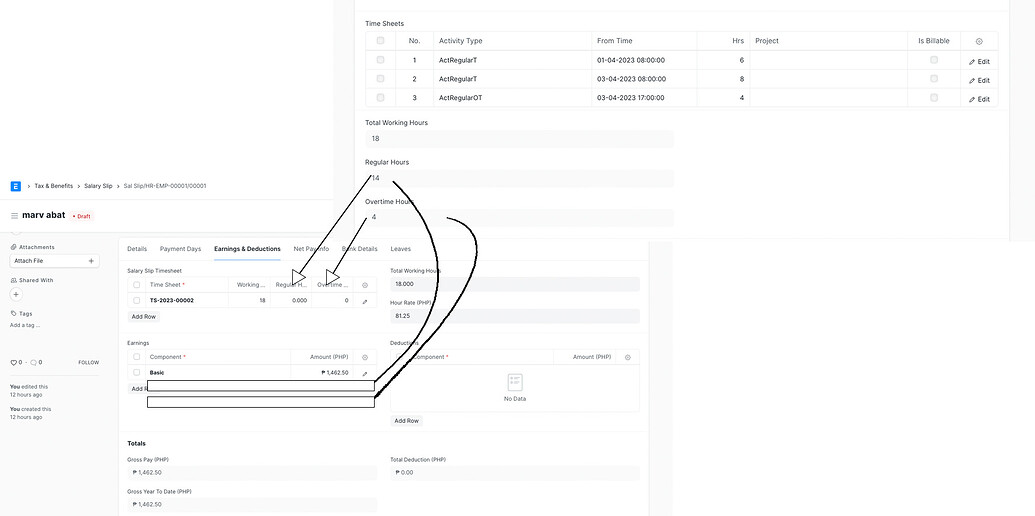
Task: Toggle Is Billable for row 3
Action: click(933, 97)
